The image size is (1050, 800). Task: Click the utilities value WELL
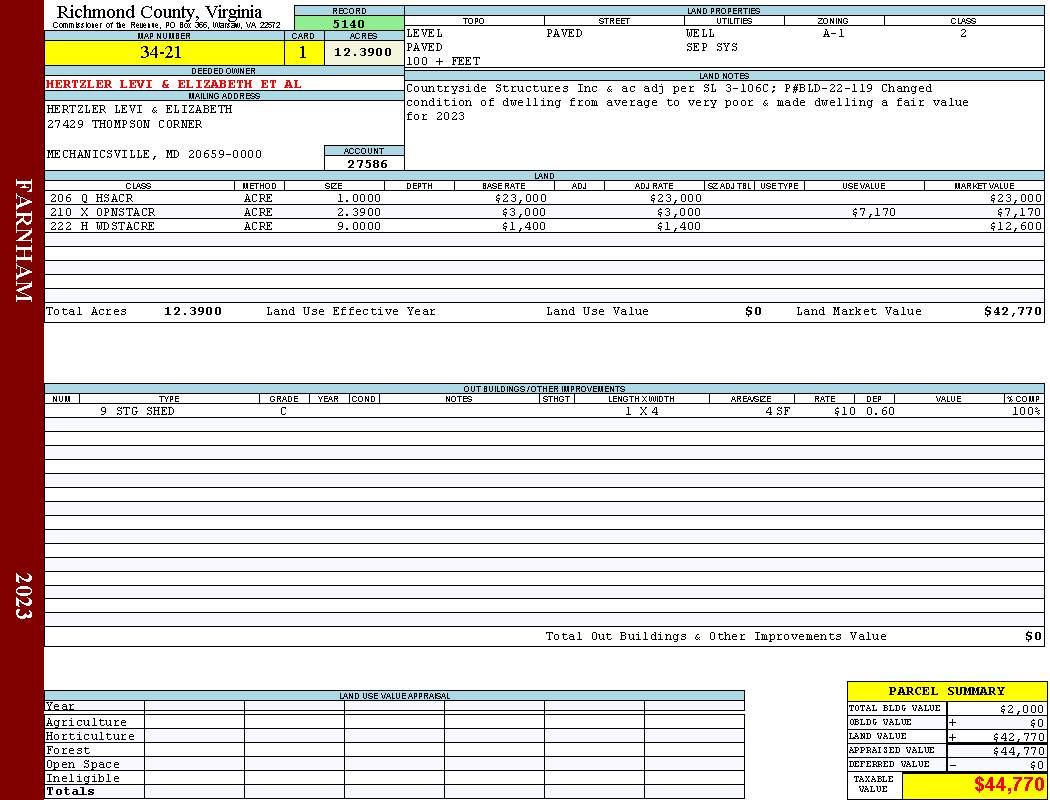[700, 33]
